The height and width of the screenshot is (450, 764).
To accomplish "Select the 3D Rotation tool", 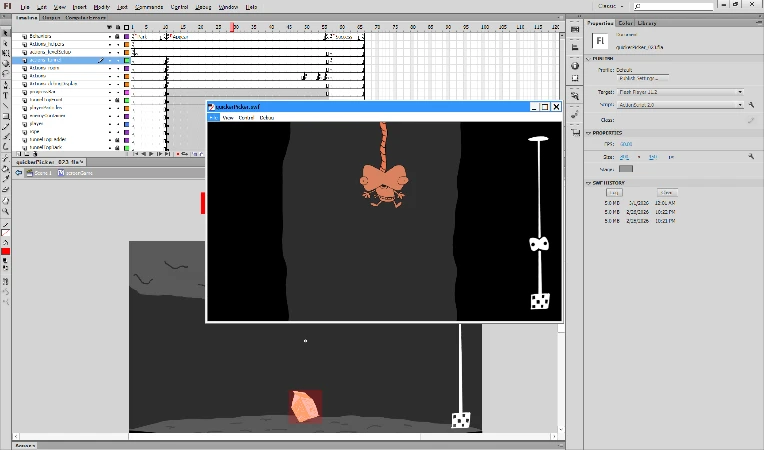I will [5, 63].
